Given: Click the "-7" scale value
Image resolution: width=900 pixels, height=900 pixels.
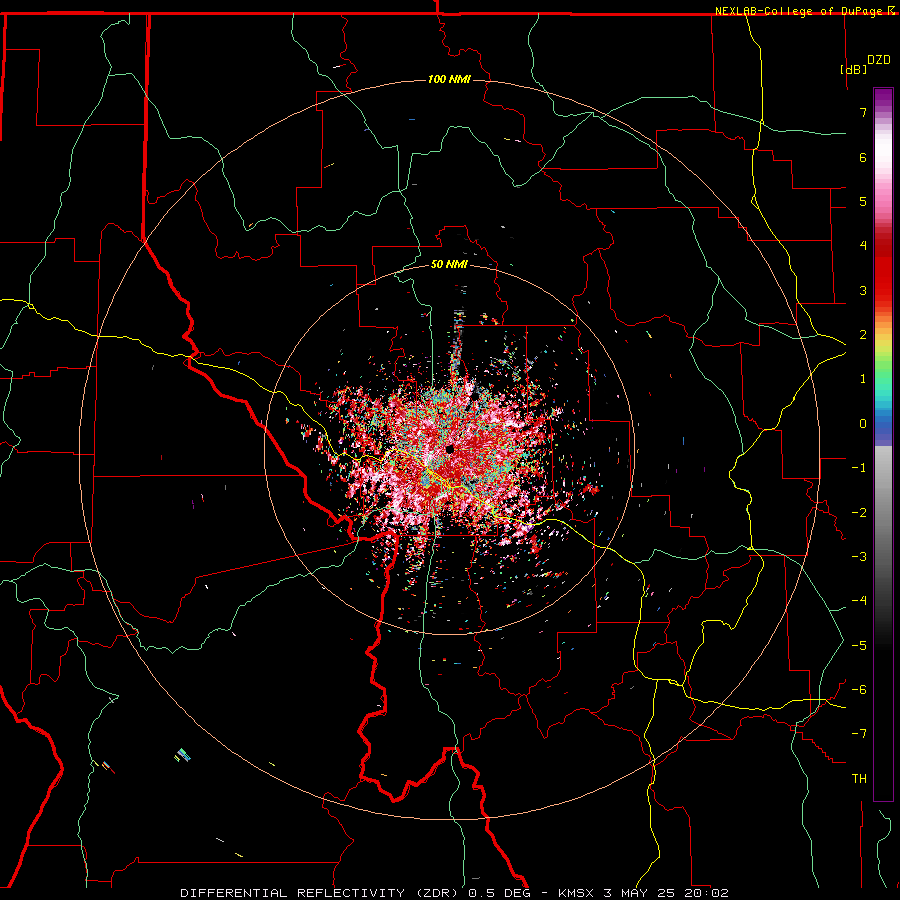Looking at the screenshot, I should click(859, 734).
